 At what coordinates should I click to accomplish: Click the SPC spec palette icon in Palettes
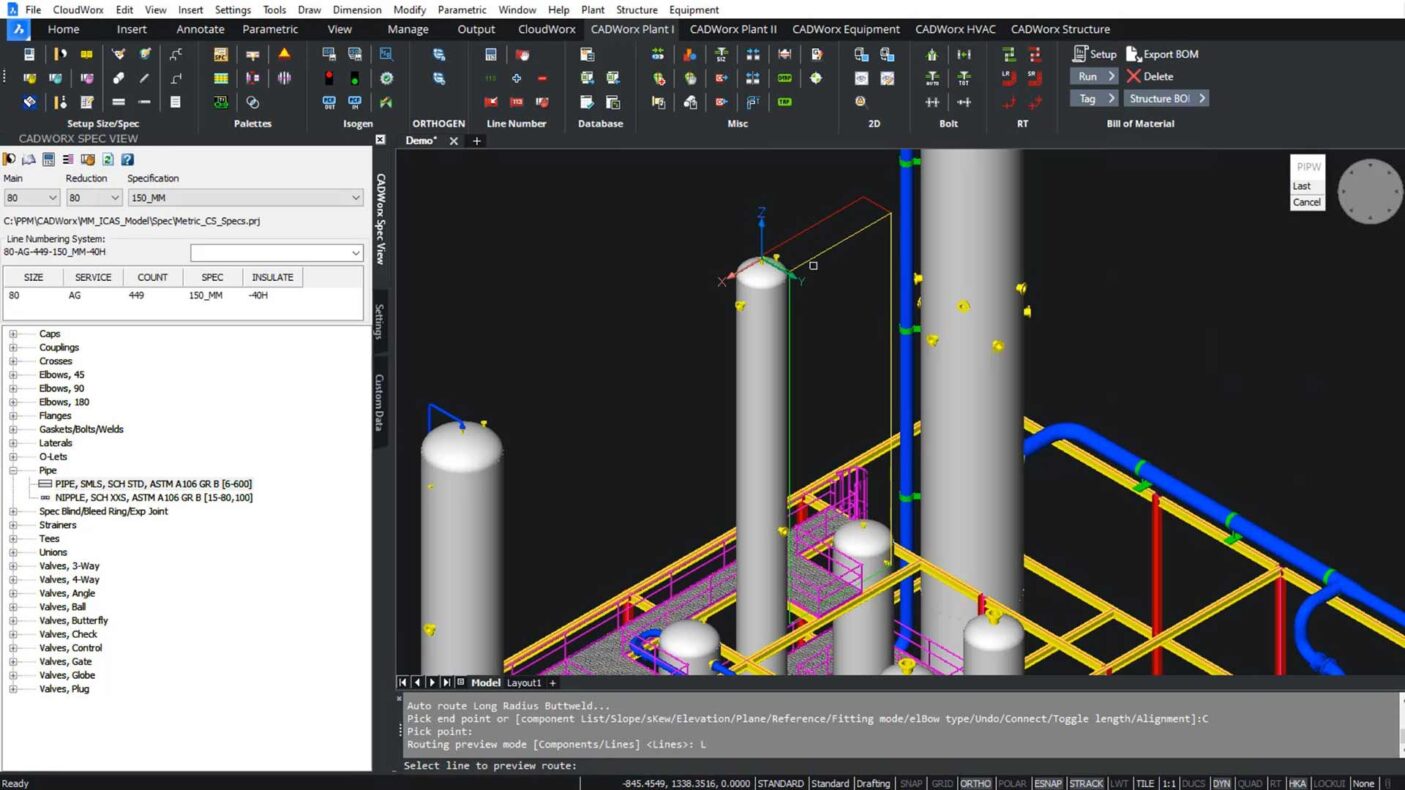tap(220, 54)
